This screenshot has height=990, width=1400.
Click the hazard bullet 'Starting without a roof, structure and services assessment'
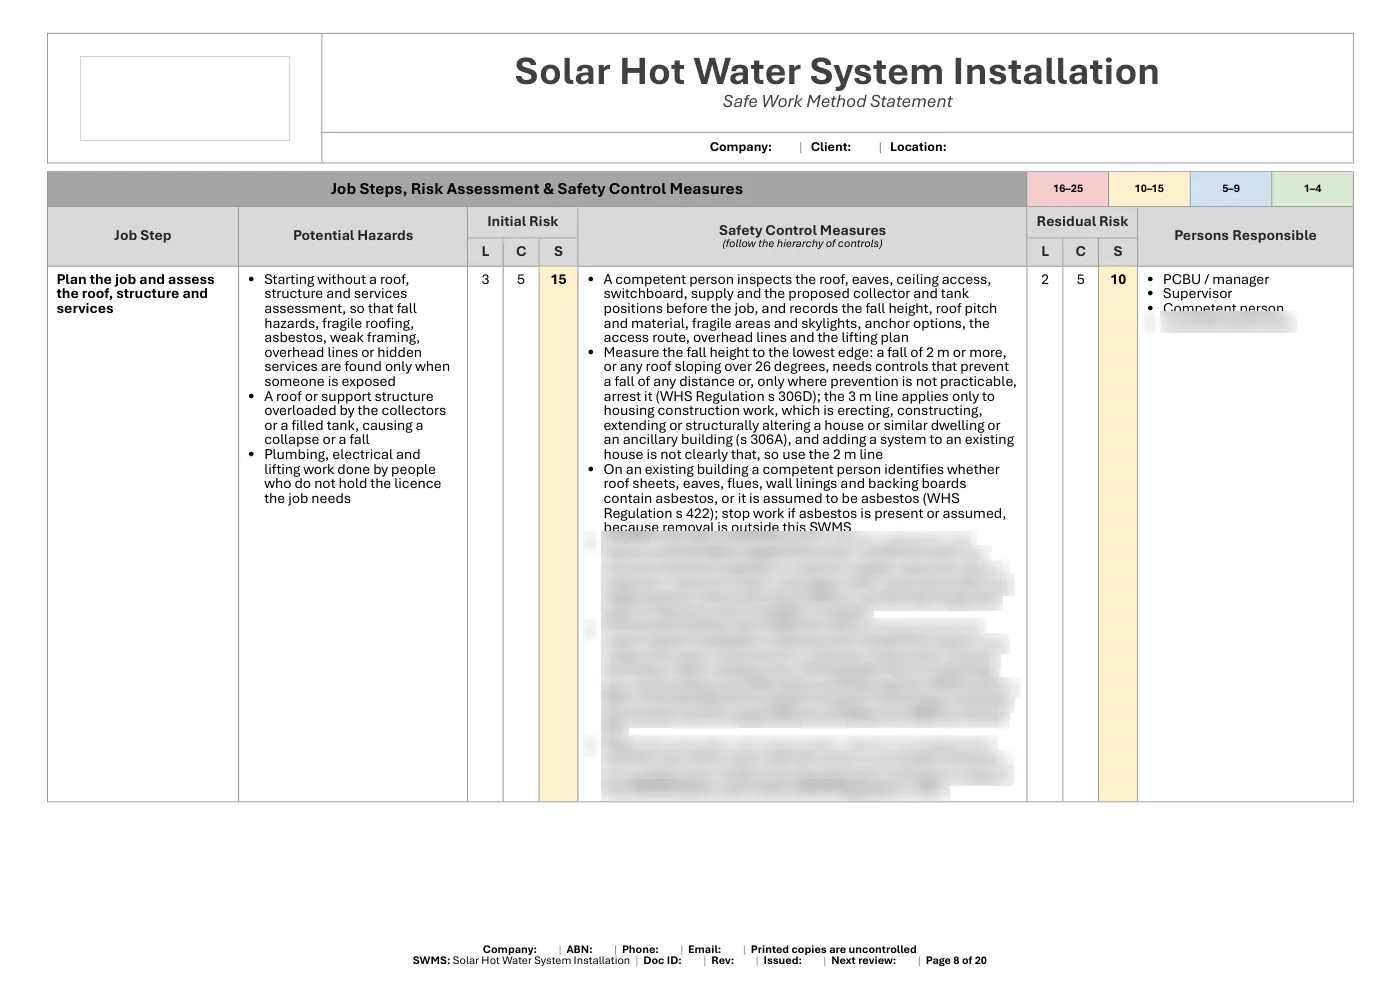(x=357, y=330)
